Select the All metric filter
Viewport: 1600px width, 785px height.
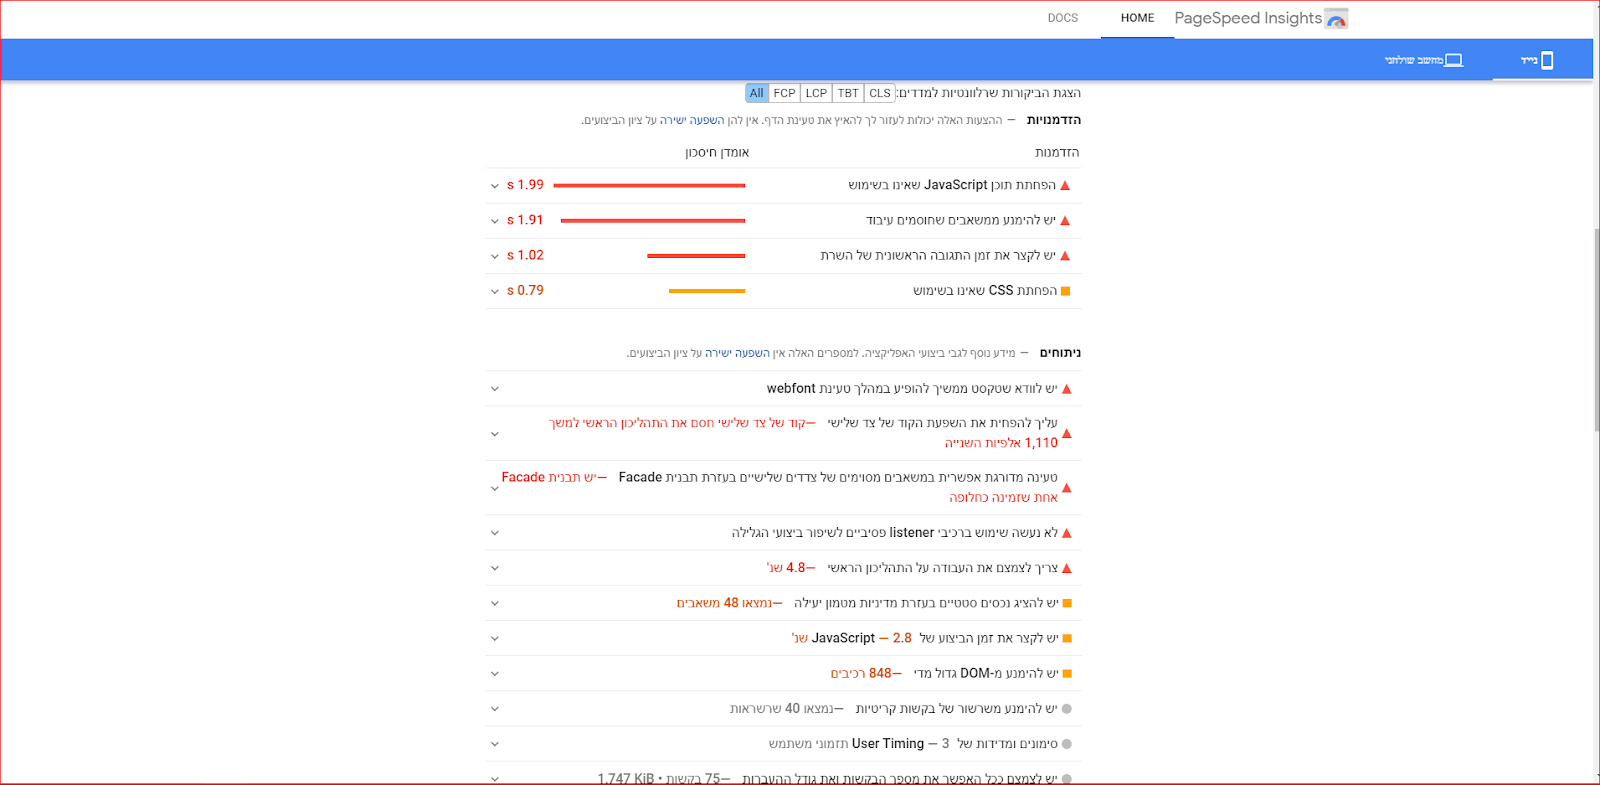click(757, 93)
